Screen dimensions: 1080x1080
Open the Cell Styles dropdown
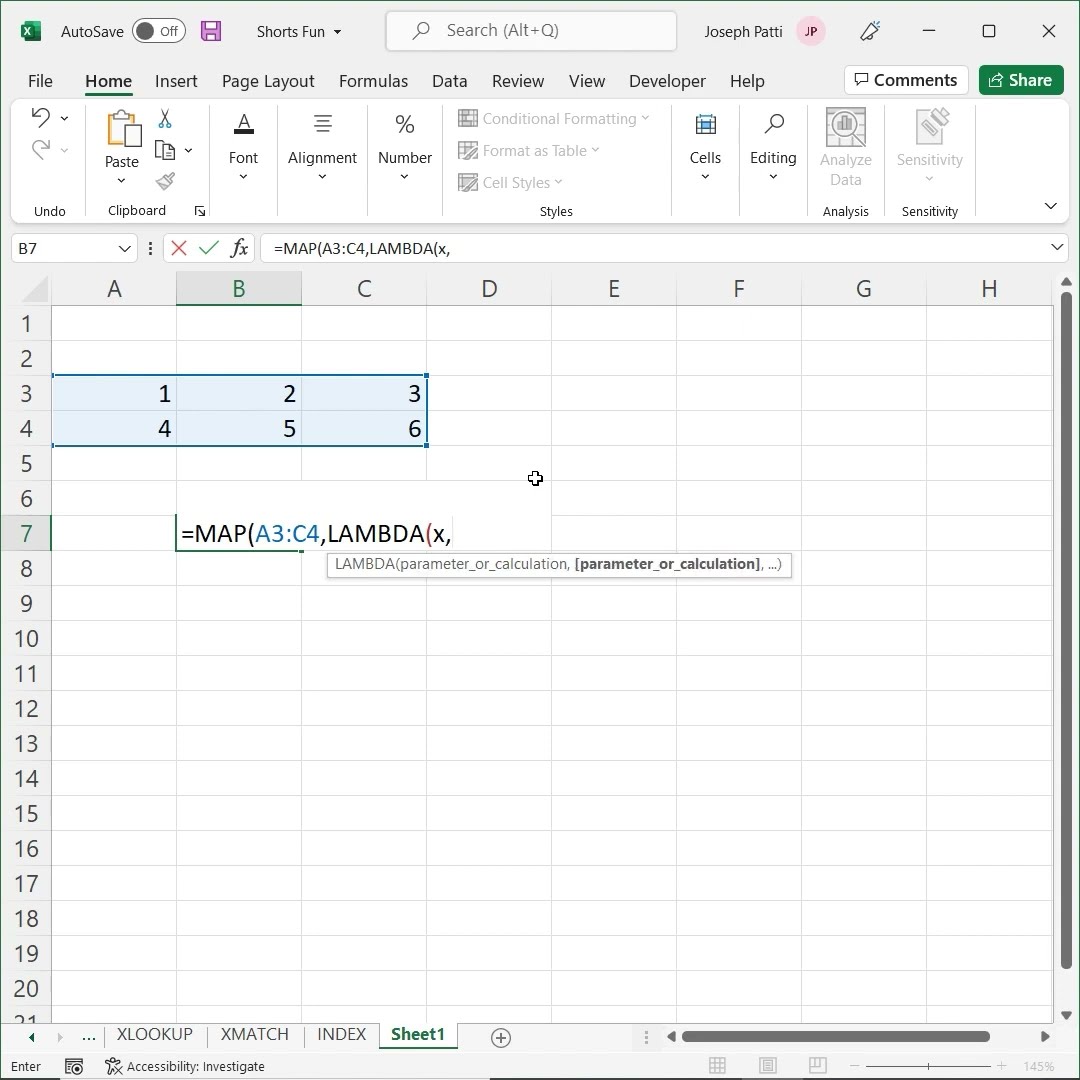[510, 183]
